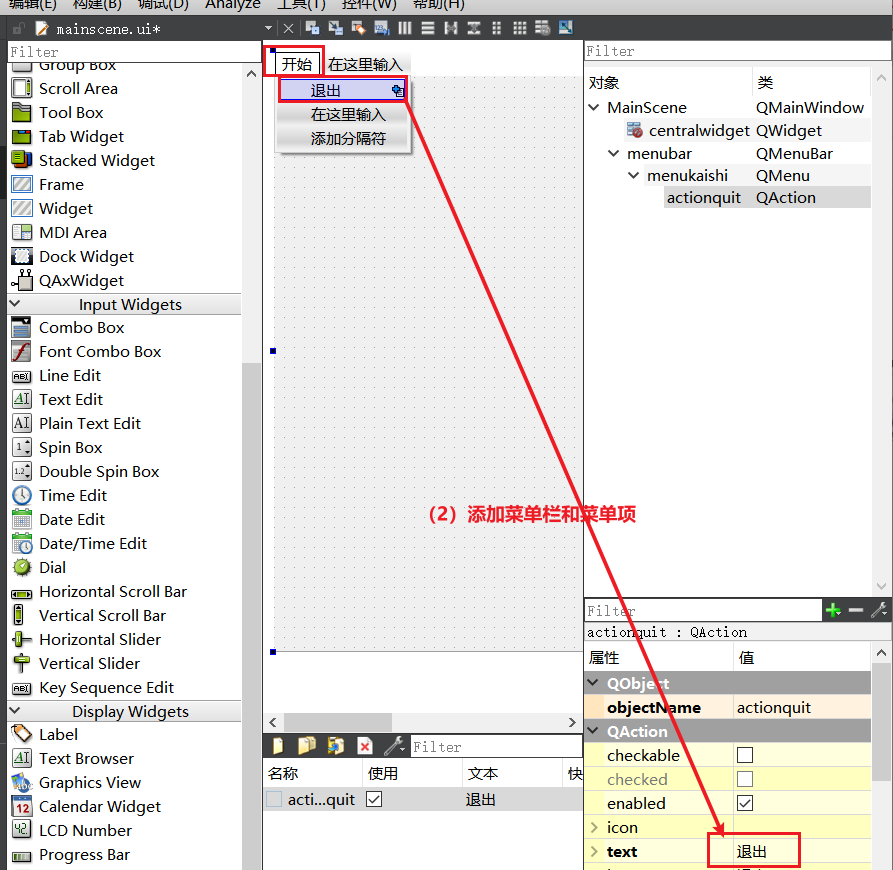Apply Lay Out Vertically from toolbar
Image resolution: width=893 pixels, height=870 pixels.
point(428,27)
